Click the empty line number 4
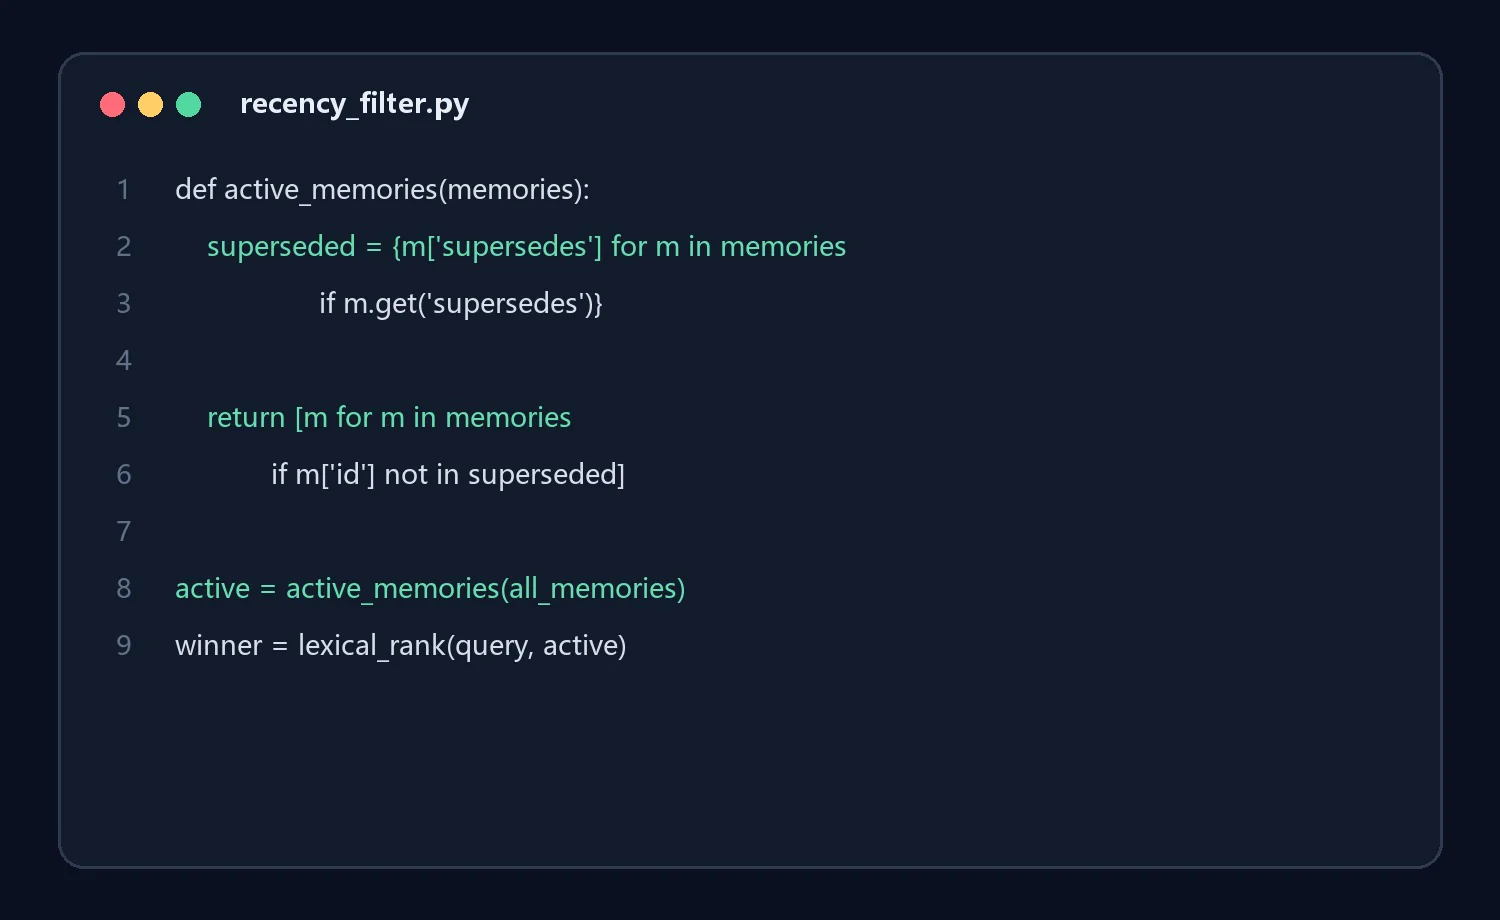Viewport: 1500px width, 920px height. pyautogui.click(x=123, y=360)
